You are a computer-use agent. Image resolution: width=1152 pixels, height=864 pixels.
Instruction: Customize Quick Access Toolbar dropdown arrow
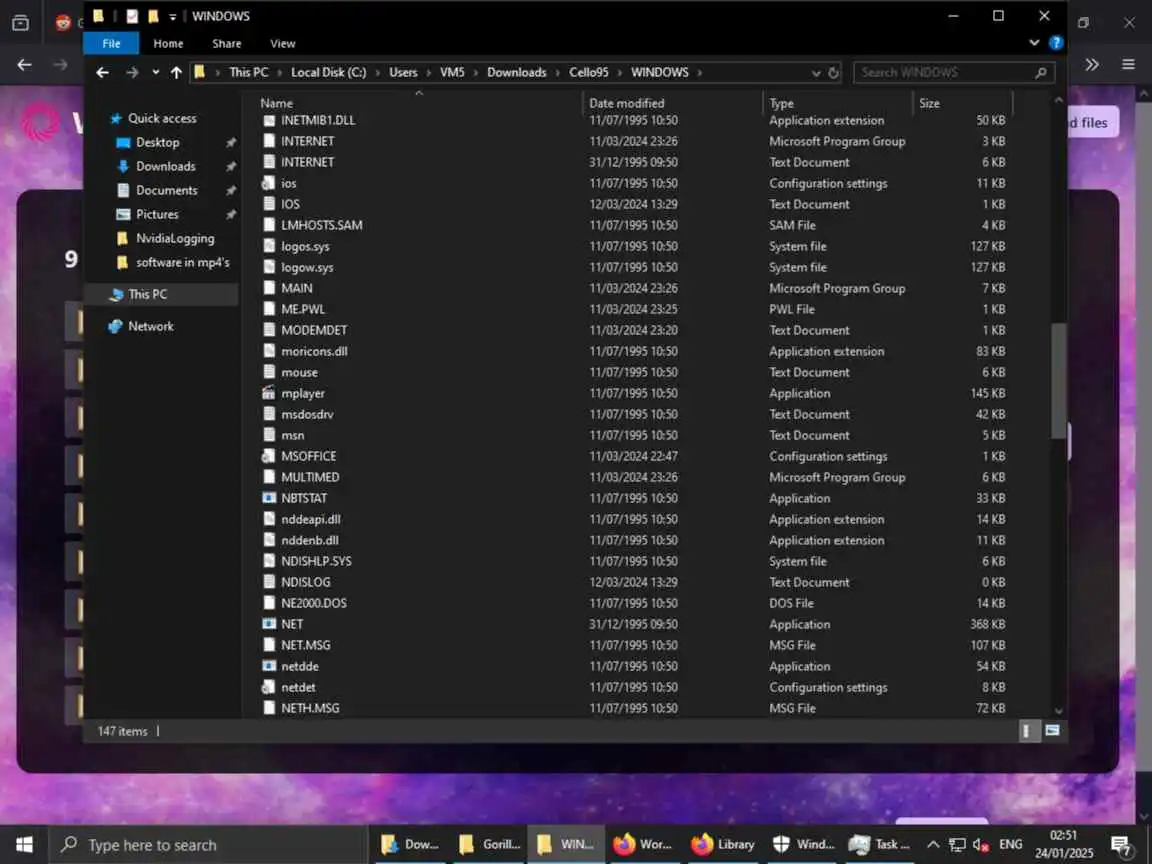(x=173, y=16)
